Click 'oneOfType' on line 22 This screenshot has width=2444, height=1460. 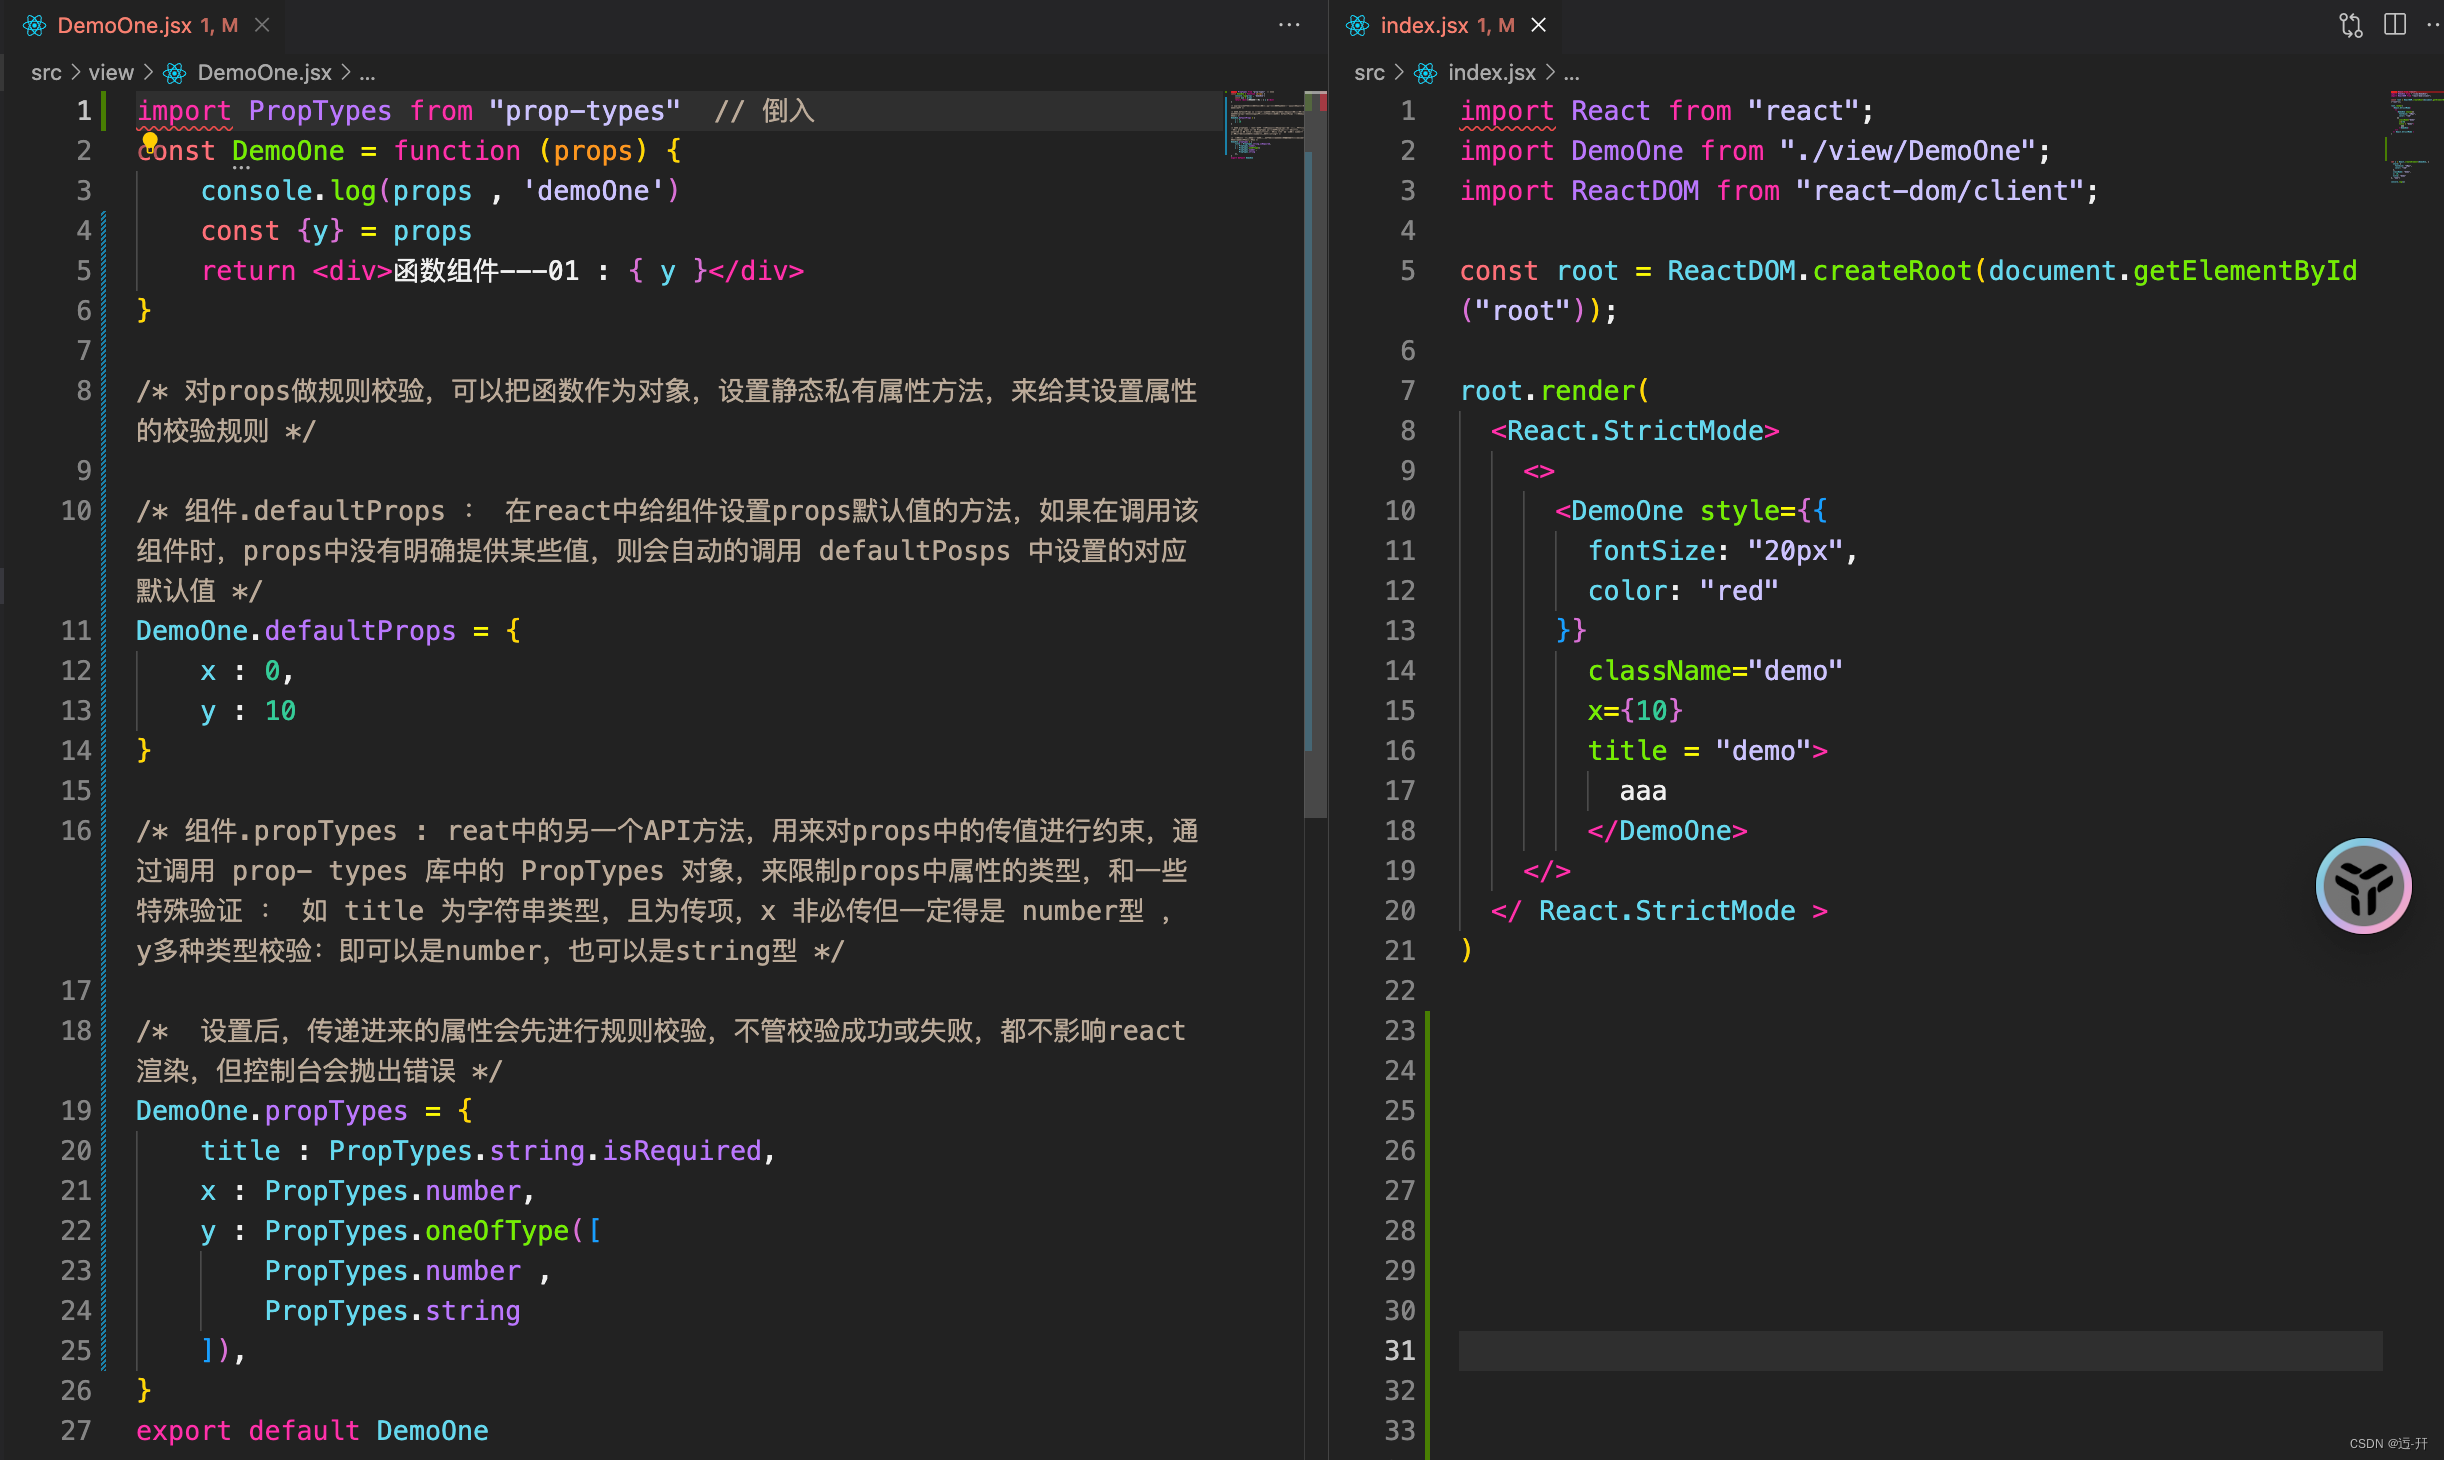pos(497,1231)
